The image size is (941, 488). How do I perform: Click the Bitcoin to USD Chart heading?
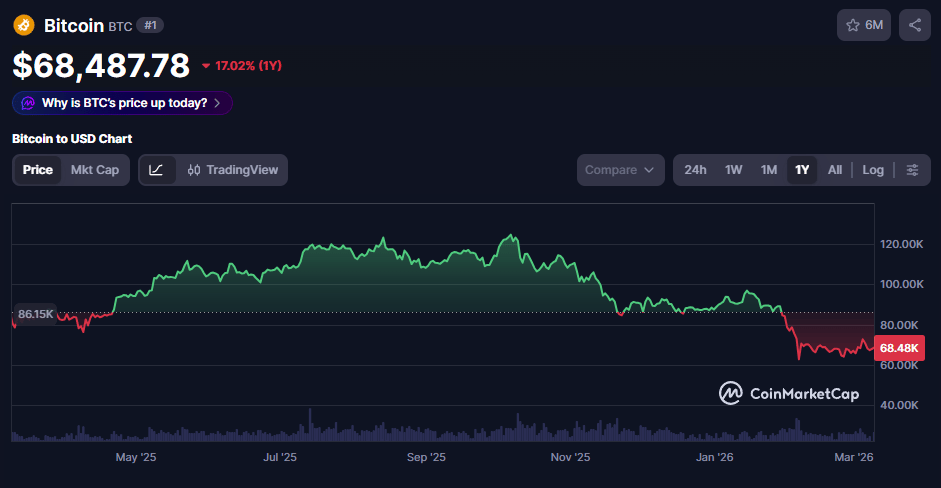72,139
